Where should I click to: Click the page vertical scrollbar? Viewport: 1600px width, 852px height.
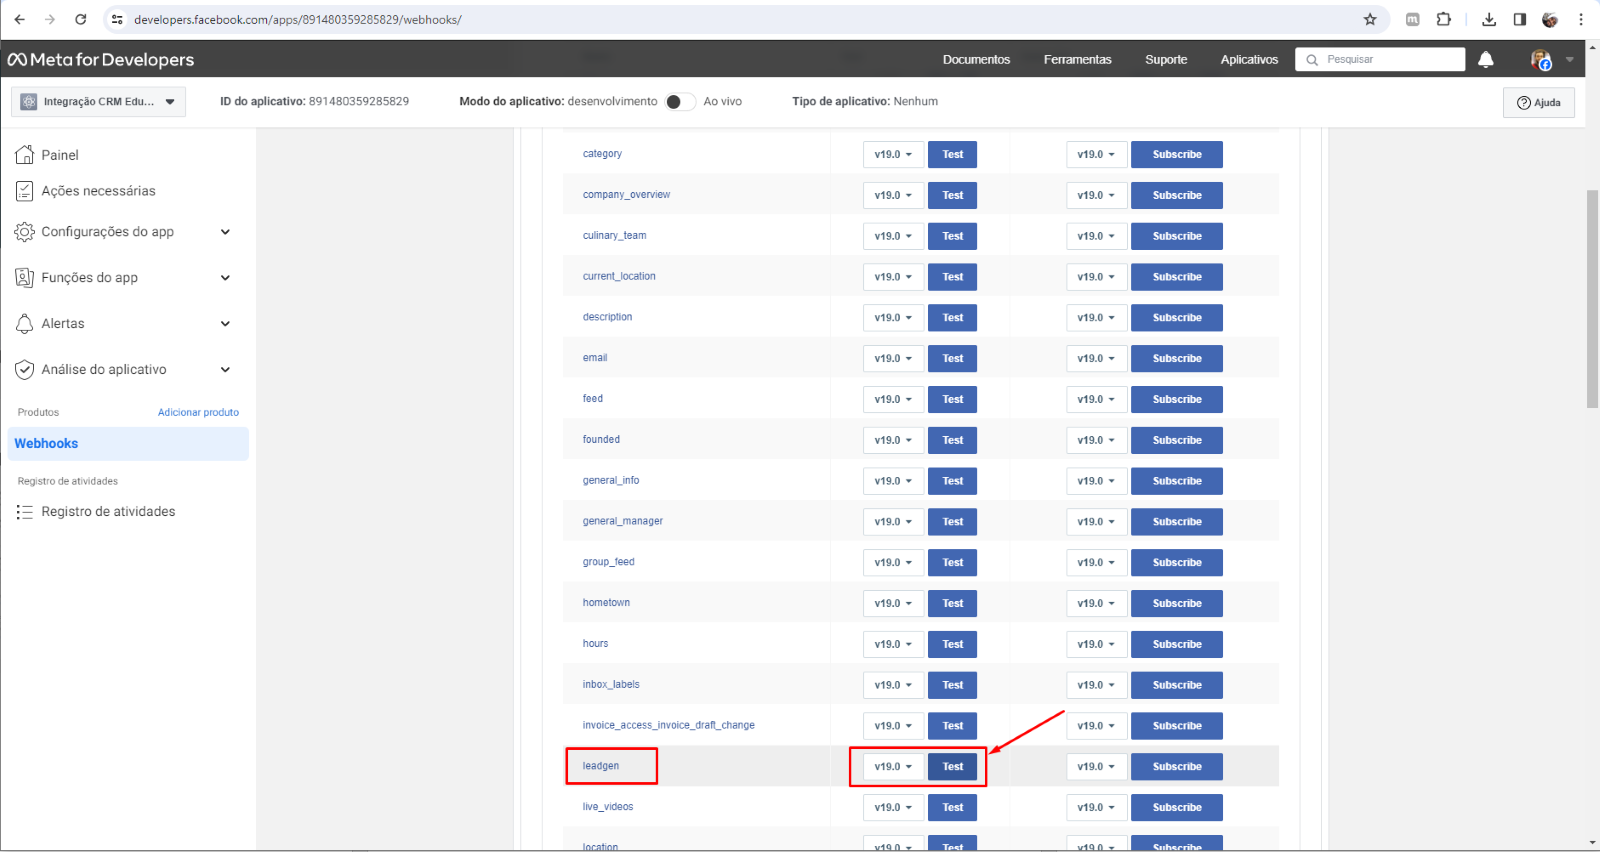[1592, 298]
